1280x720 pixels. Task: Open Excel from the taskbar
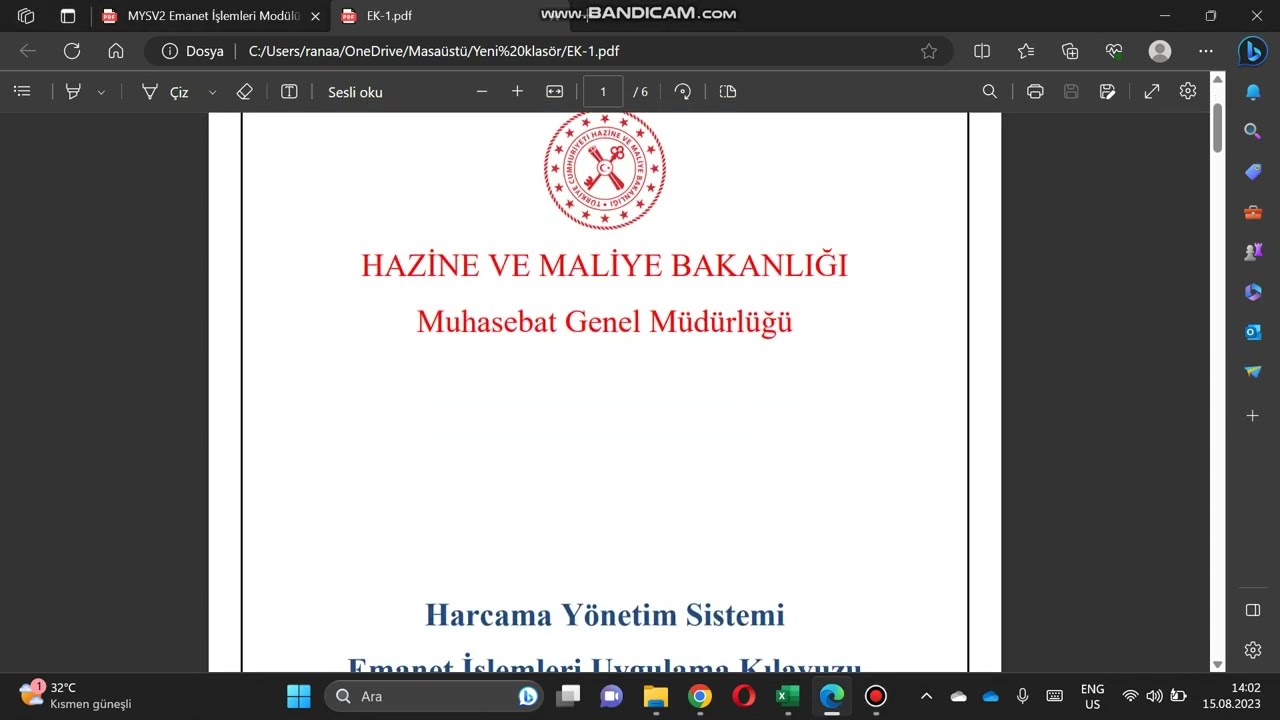pos(788,696)
